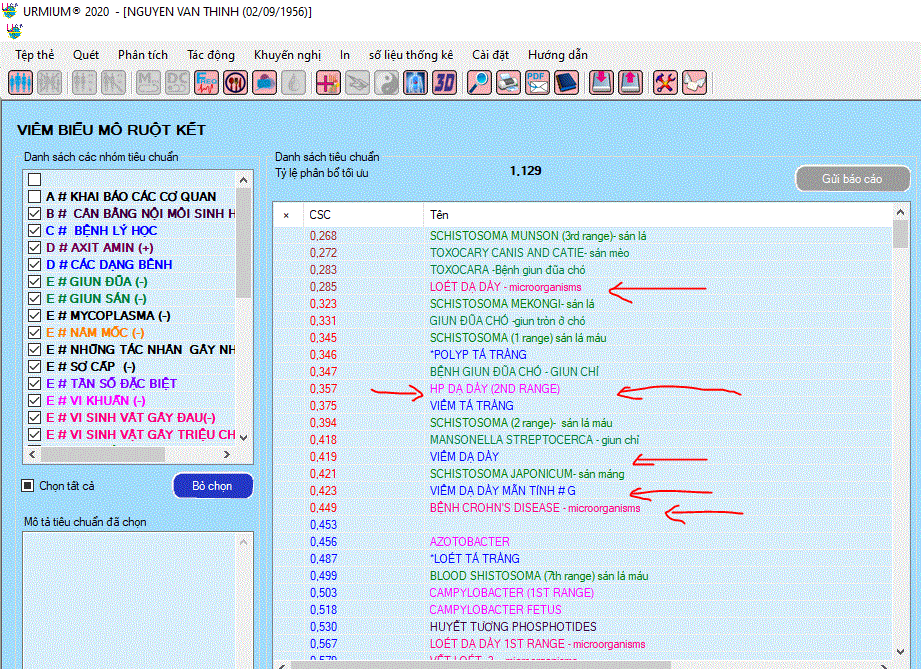The height and width of the screenshot is (669, 921).
Task: Click the CSC column header
Action: pos(320,215)
